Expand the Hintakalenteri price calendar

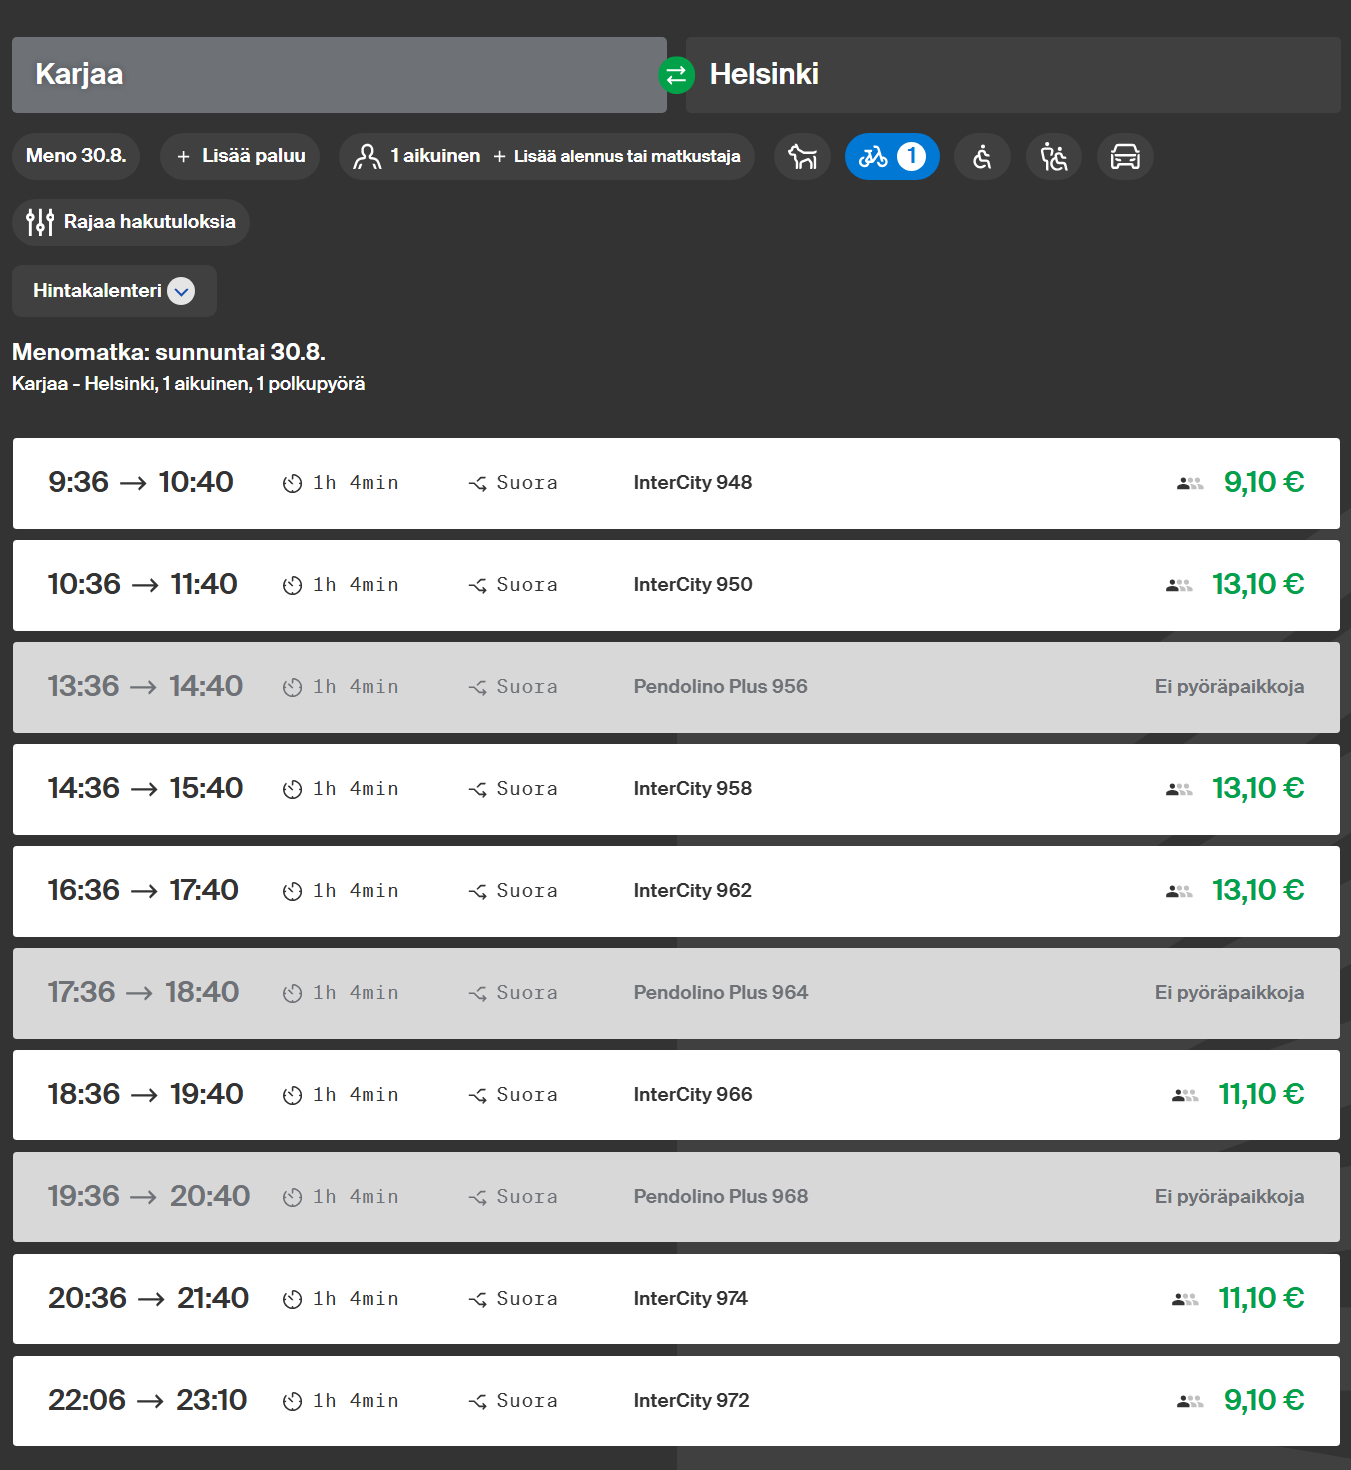click(x=114, y=291)
